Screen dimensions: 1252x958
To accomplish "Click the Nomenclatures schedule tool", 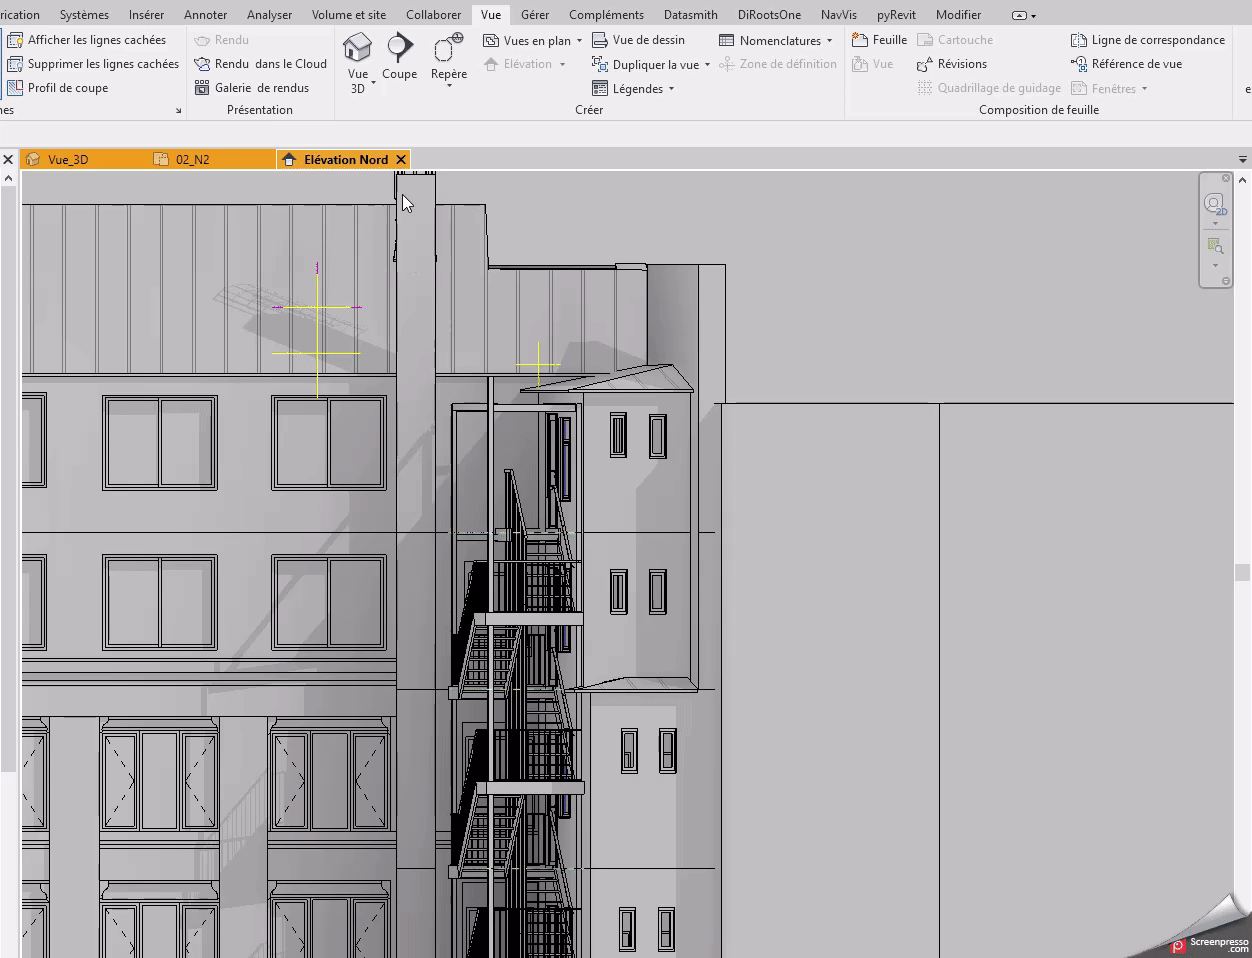I will [770, 40].
